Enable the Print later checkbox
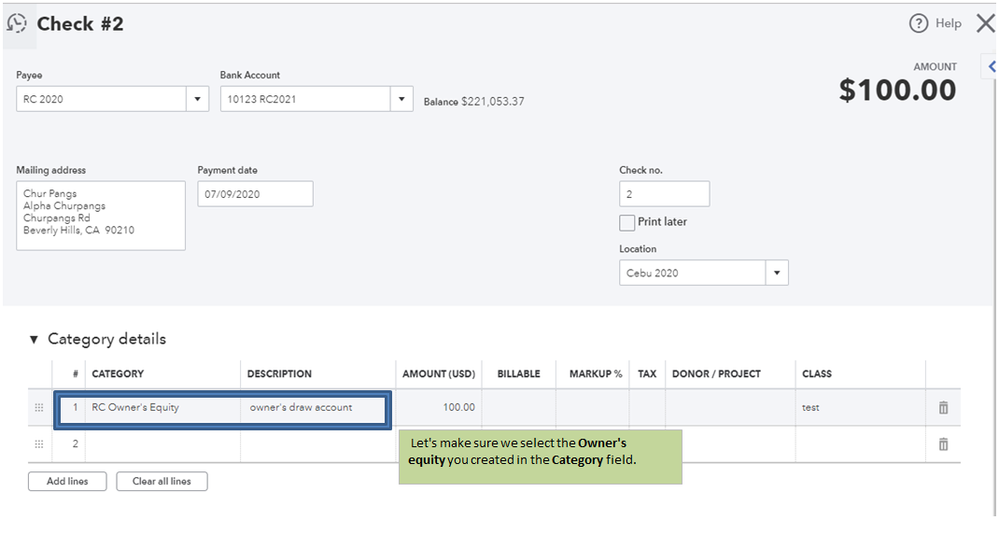This screenshot has width=999, height=534. point(627,222)
